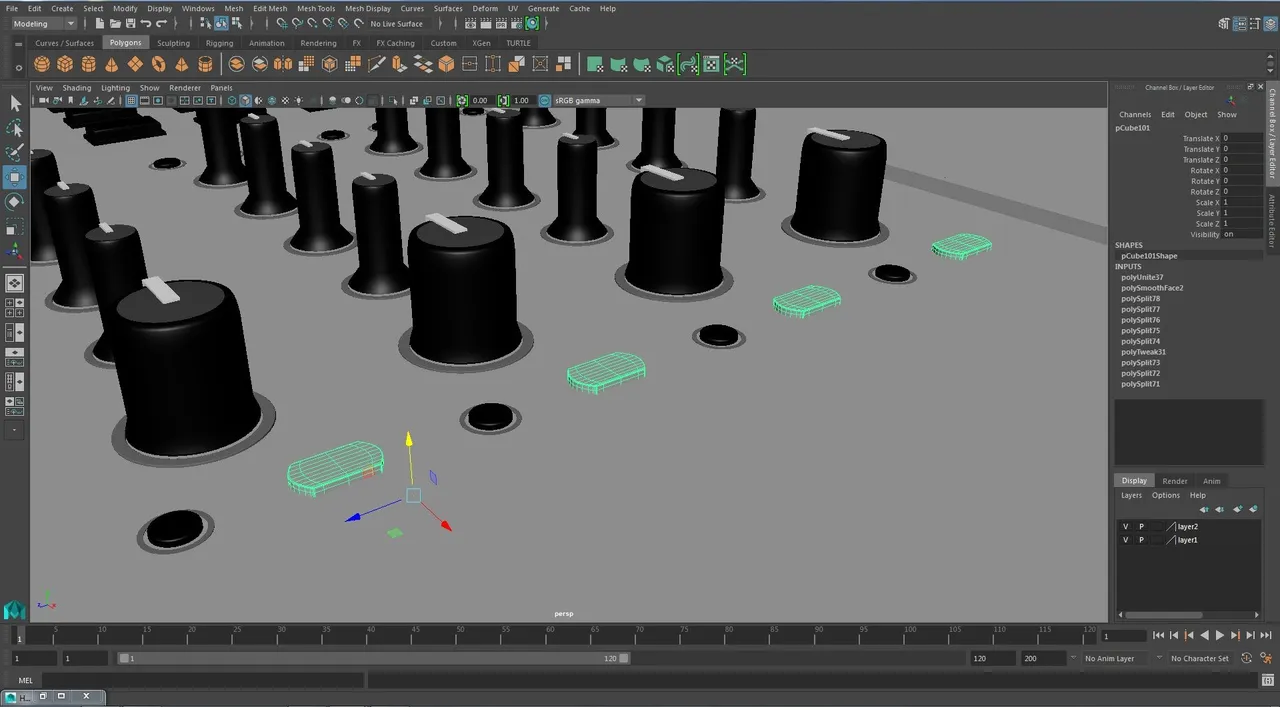Click the range slider end handle
Image resolution: width=1280 pixels, height=707 pixels.
point(624,658)
